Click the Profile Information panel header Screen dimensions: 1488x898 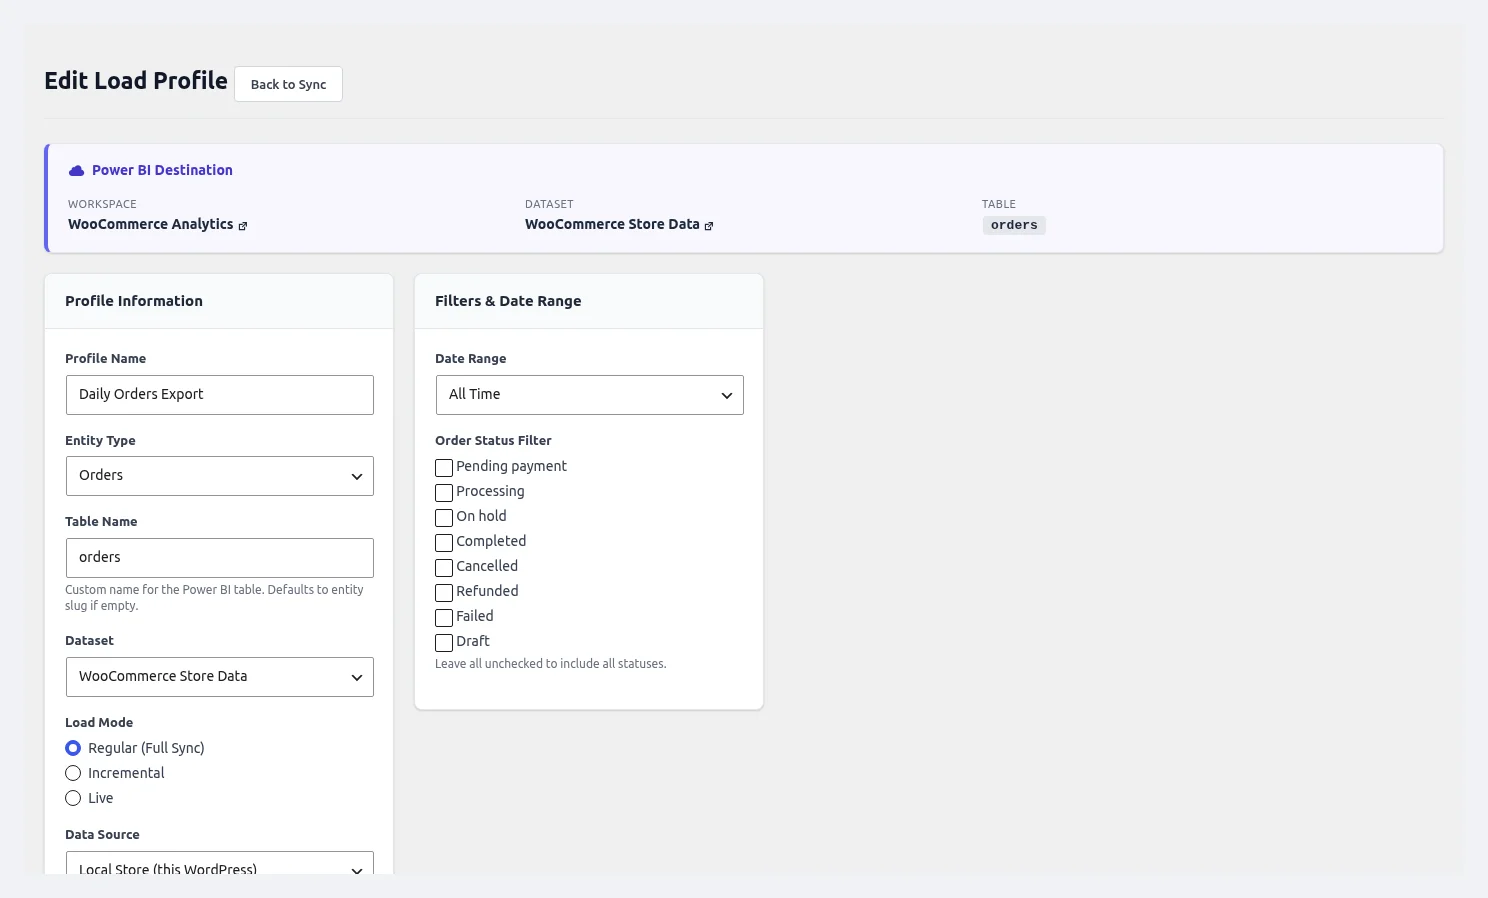pos(219,301)
